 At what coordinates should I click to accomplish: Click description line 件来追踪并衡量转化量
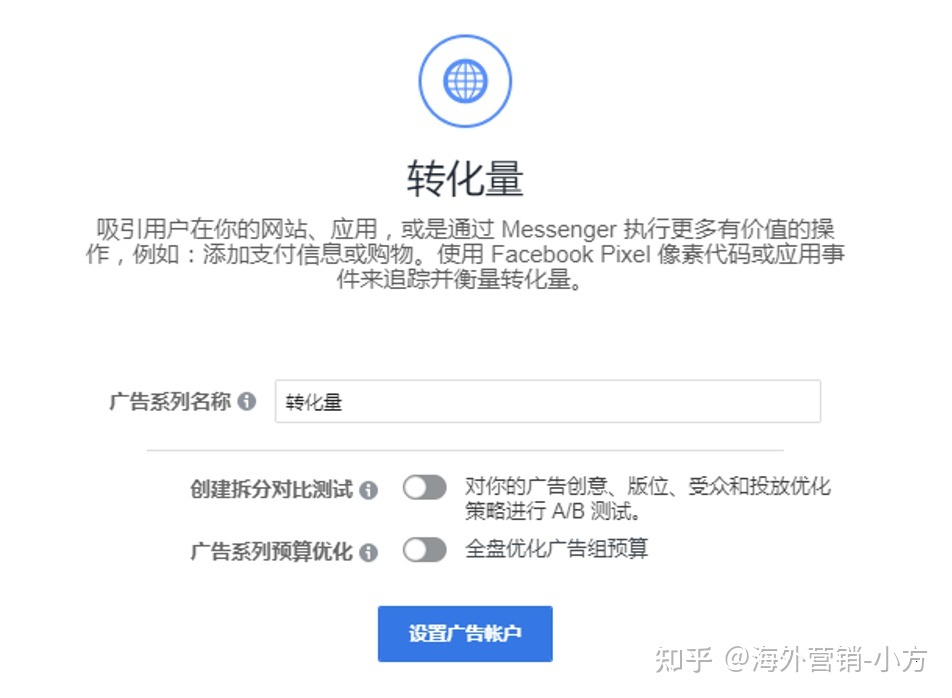(460, 279)
